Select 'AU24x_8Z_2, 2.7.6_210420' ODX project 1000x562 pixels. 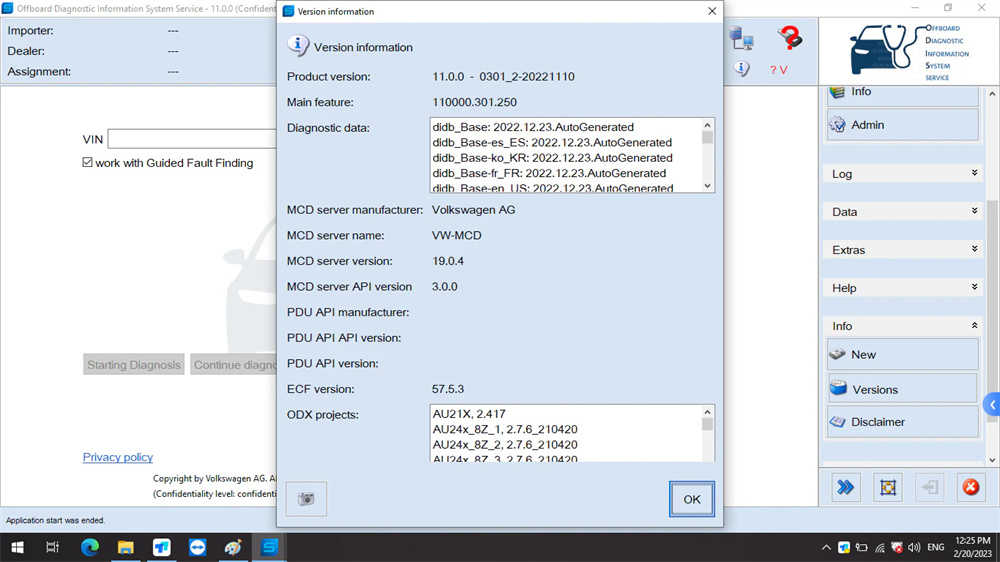pos(504,444)
